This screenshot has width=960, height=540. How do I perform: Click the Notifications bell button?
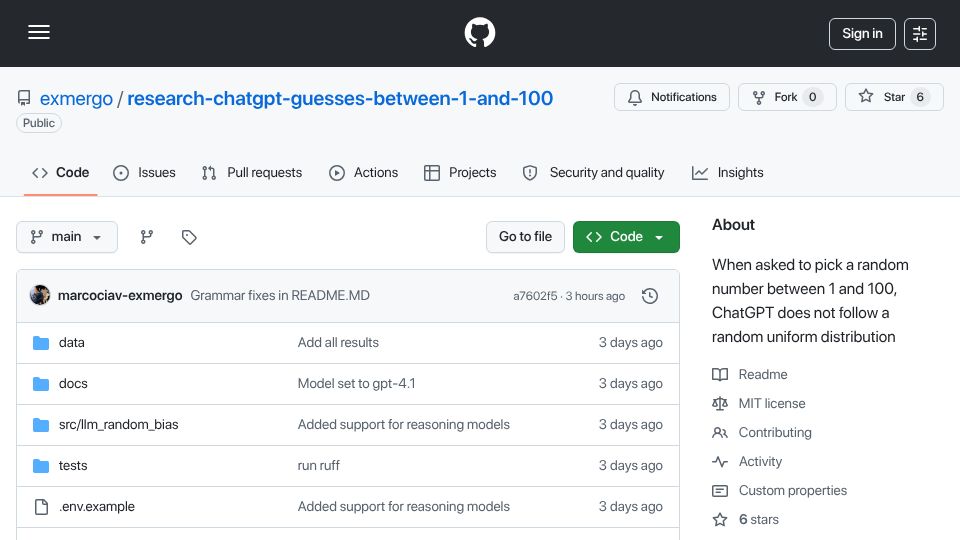pyautogui.click(x=672, y=97)
